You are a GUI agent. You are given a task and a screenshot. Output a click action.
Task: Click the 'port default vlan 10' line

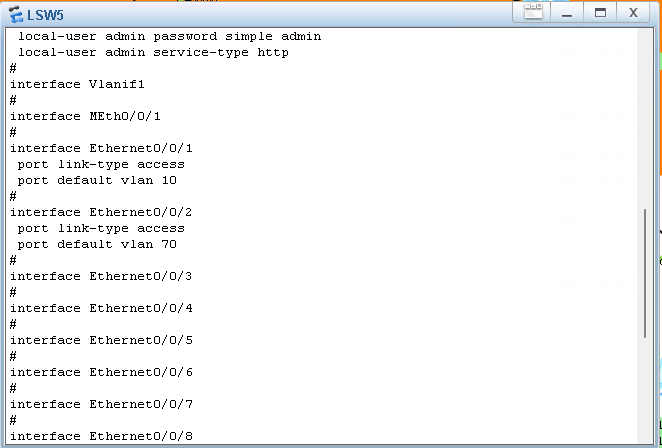97,180
